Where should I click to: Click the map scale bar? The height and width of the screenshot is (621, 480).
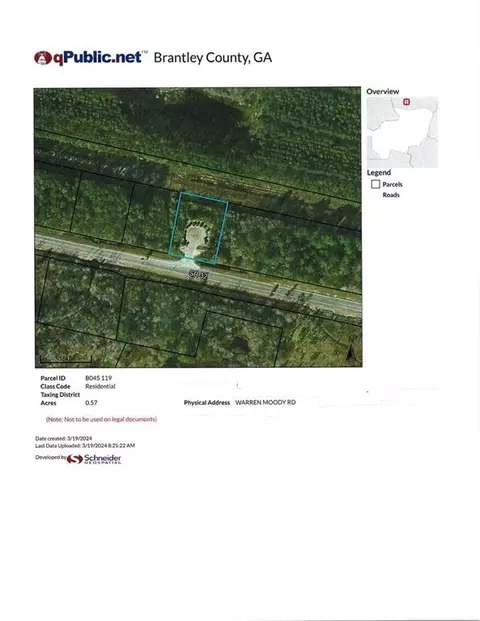65,360
